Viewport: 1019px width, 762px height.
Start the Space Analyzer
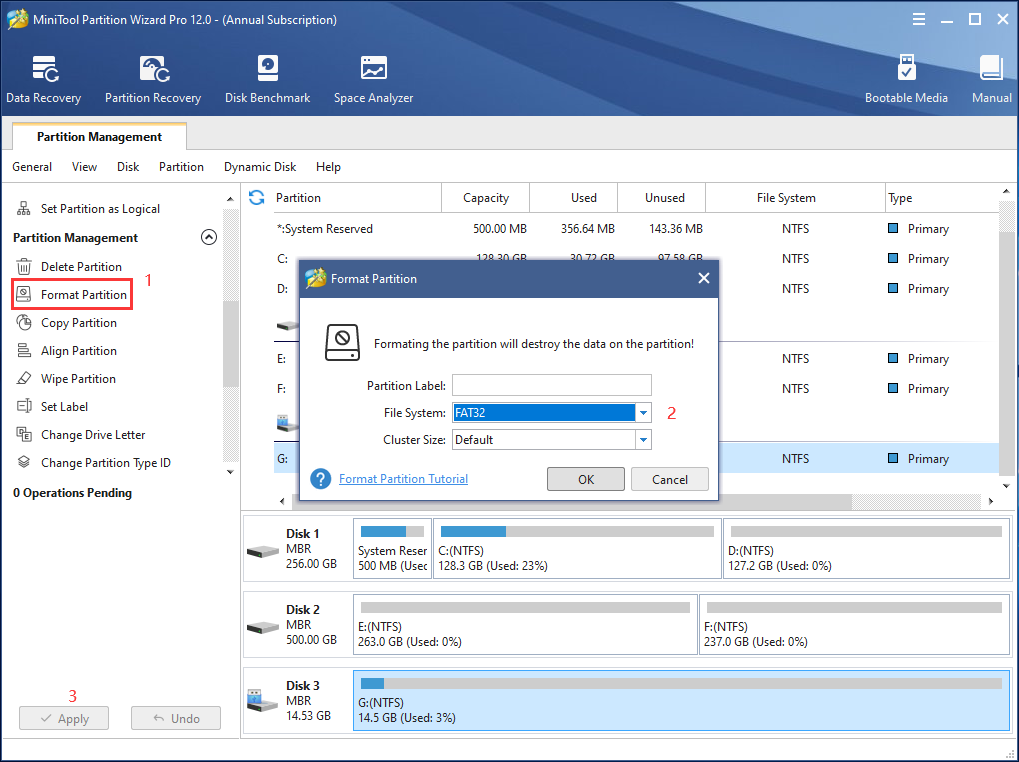(373, 79)
